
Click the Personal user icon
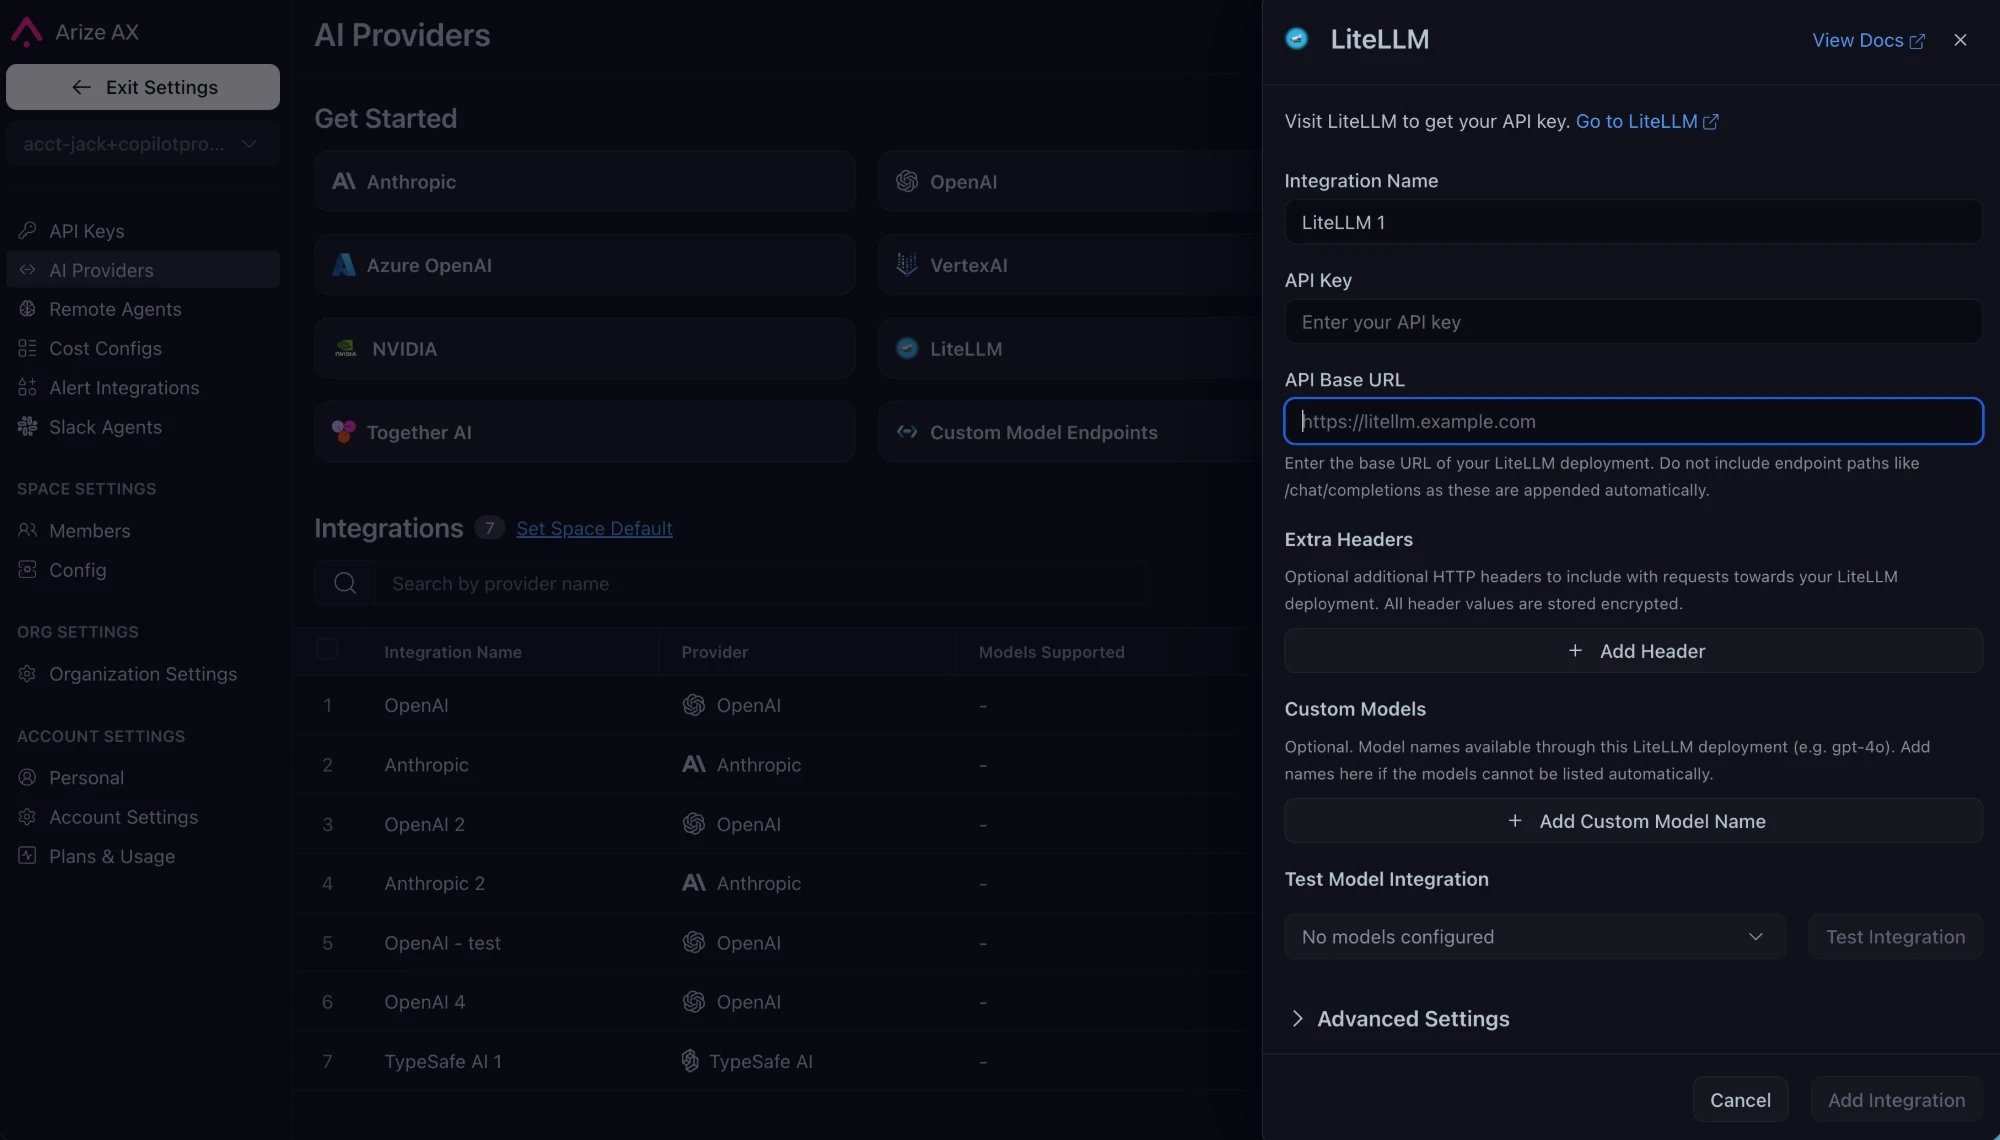pos(27,777)
